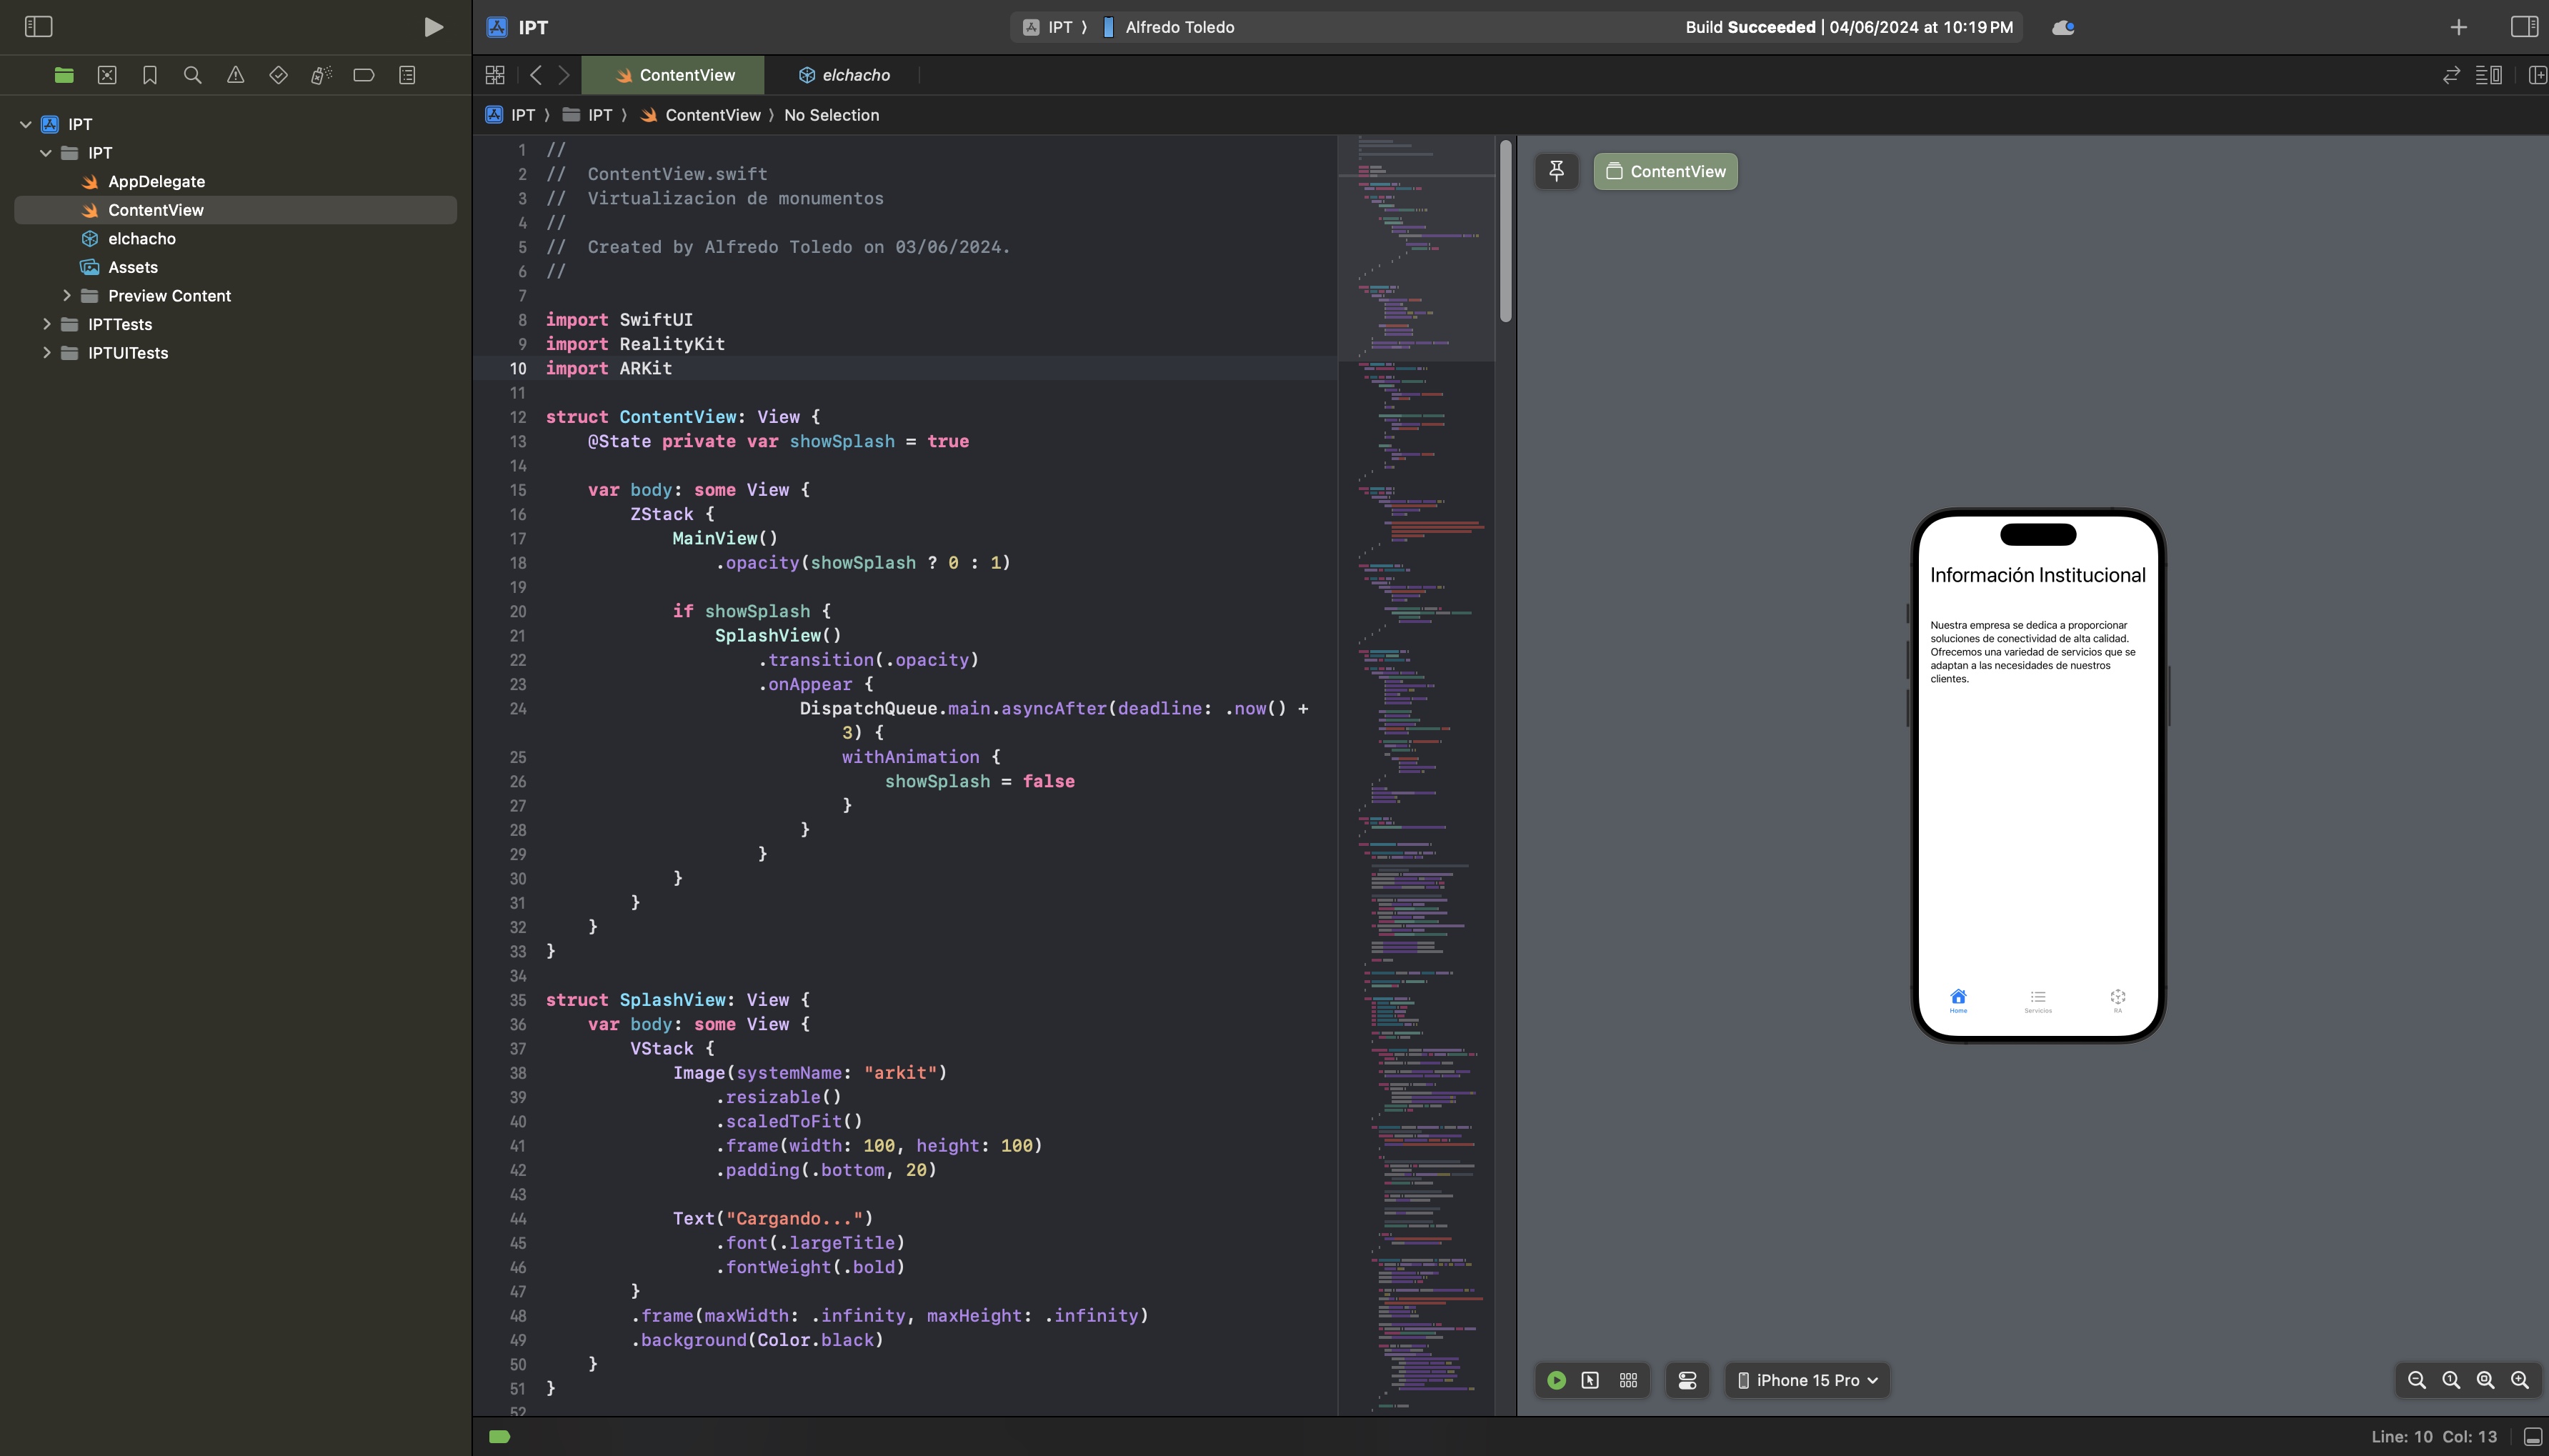Zoom in the preview canvas
Image resolution: width=2549 pixels, height=1456 pixels.
click(x=2520, y=1380)
